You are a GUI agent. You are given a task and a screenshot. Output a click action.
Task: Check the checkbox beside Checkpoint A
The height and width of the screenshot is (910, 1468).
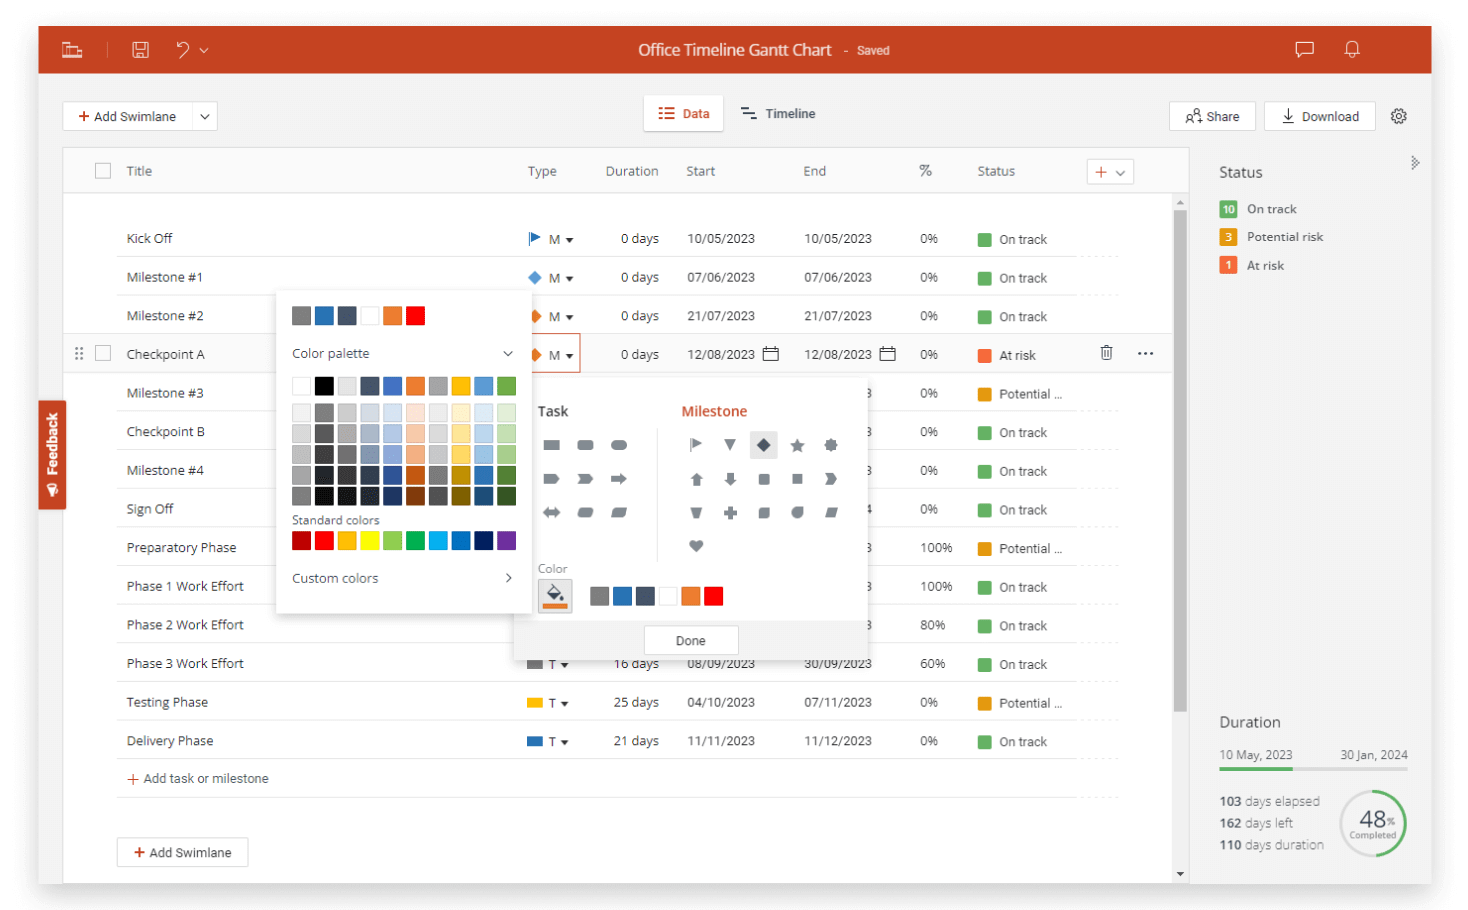point(102,353)
